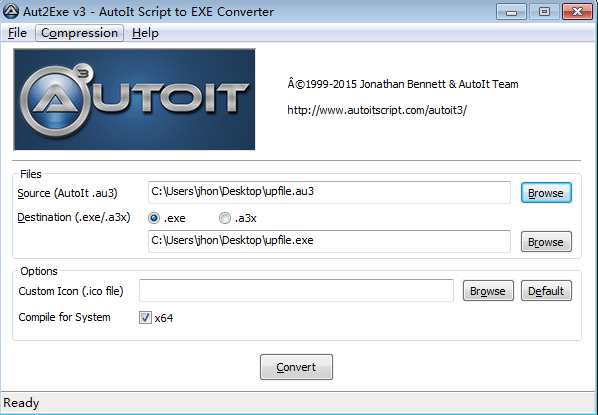Click the Compile for System label
This screenshot has height=415, width=598.
click(x=64, y=317)
